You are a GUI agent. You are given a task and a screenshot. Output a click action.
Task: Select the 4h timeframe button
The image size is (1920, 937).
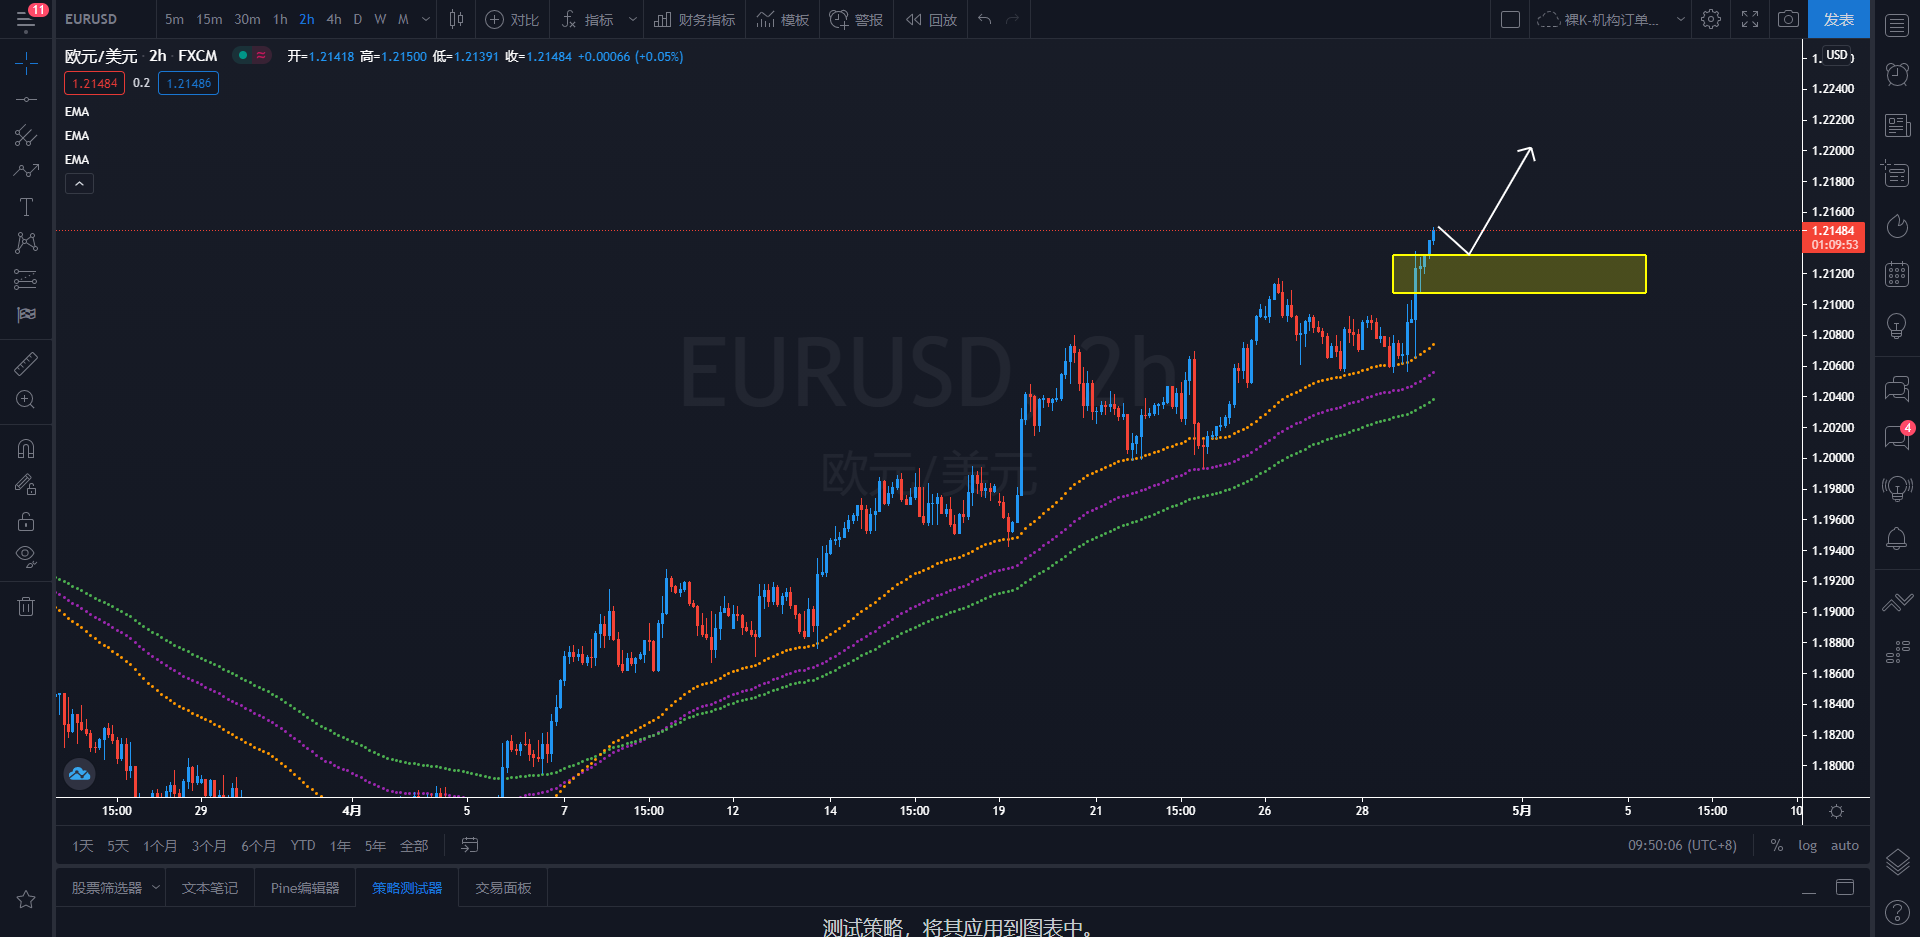tap(334, 19)
